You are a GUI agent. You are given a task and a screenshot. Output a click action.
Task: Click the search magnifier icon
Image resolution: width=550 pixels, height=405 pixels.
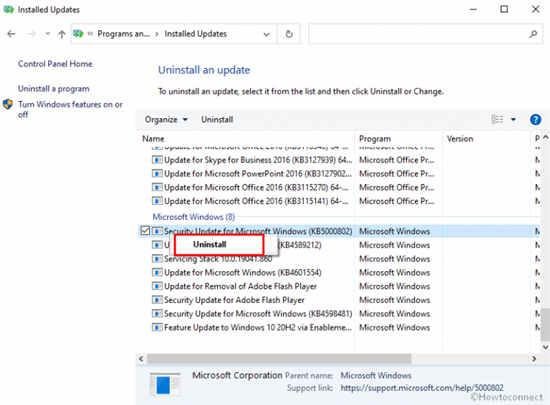(x=533, y=34)
